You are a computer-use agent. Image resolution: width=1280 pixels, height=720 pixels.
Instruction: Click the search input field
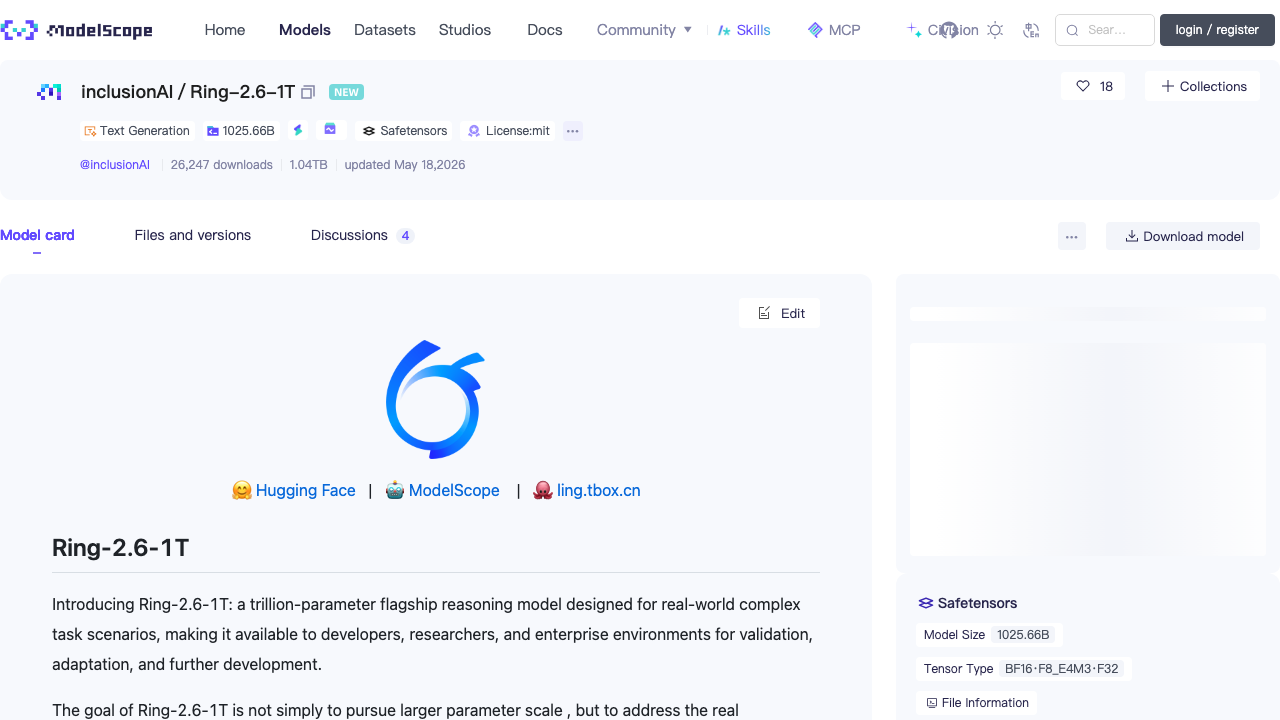1105,30
